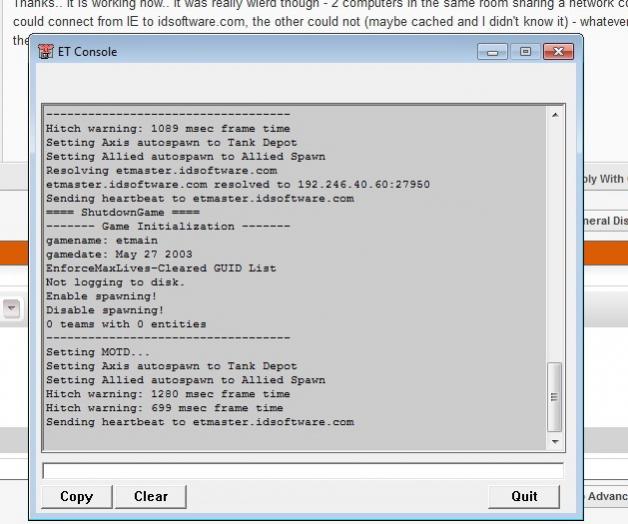Maximize the ET Console window
This screenshot has height=524, width=628.
(x=523, y=51)
